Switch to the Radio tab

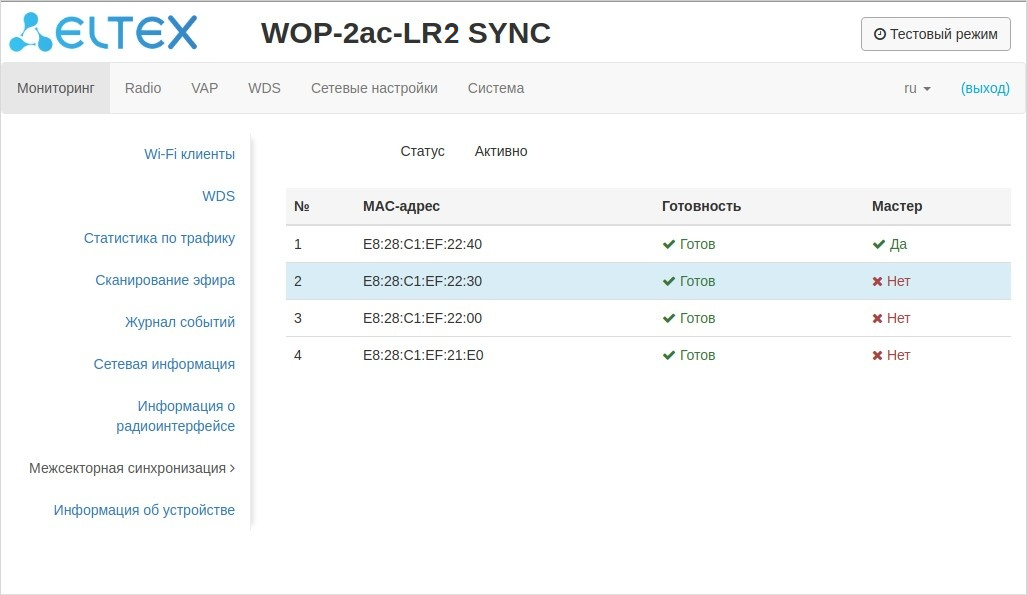tap(143, 88)
